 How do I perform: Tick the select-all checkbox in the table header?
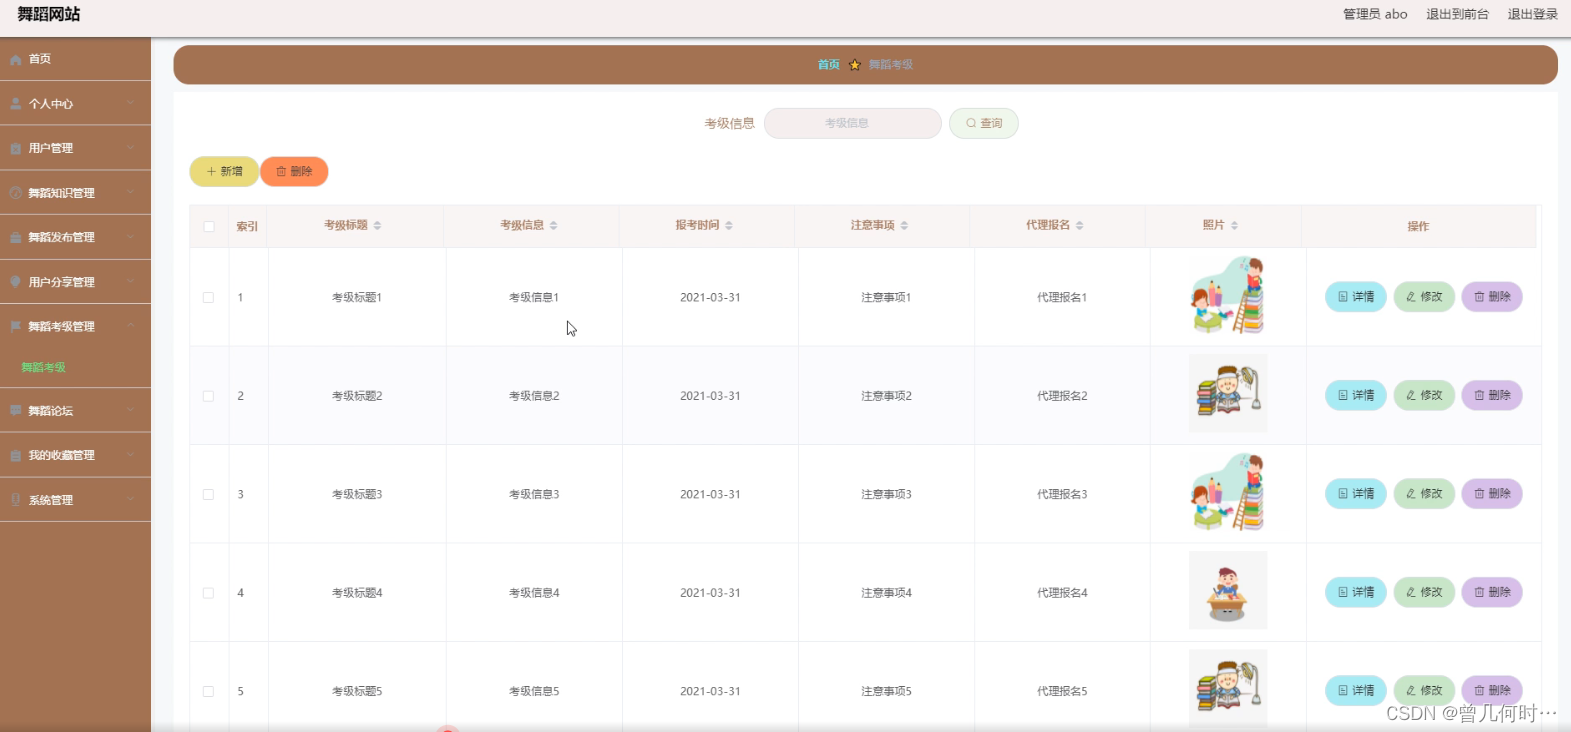point(209,226)
